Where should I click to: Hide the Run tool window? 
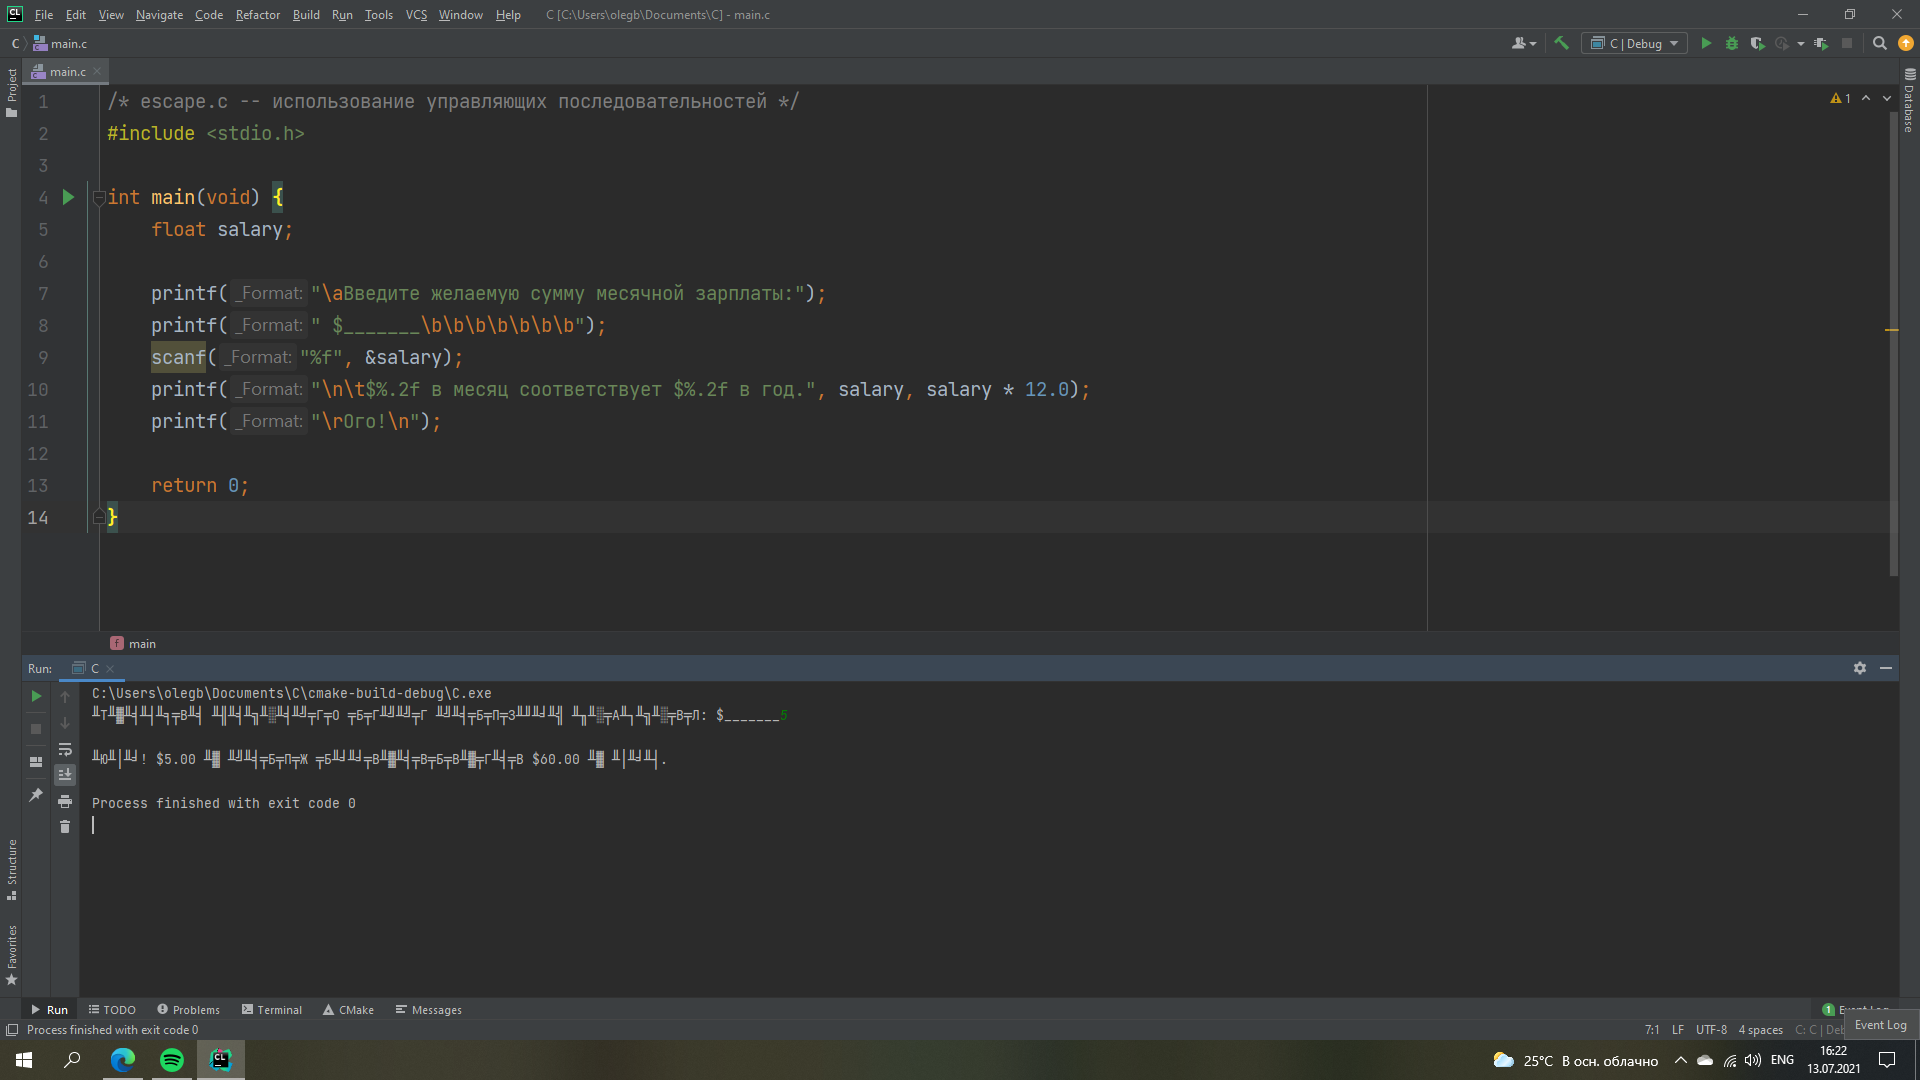coord(1886,668)
